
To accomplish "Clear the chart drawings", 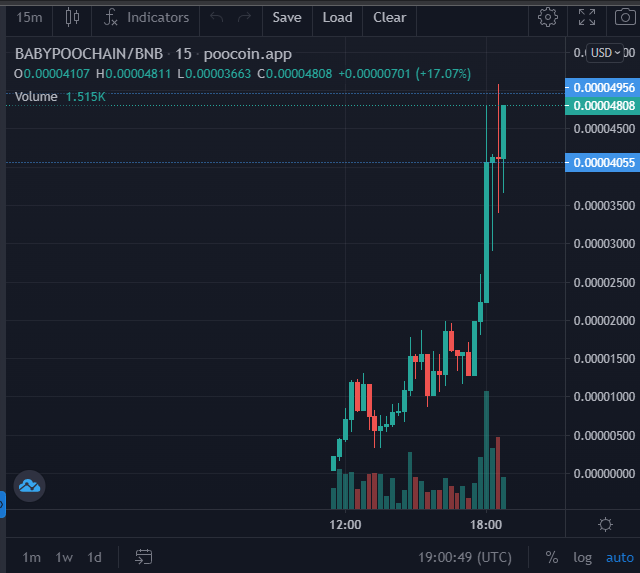I will click(x=390, y=18).
